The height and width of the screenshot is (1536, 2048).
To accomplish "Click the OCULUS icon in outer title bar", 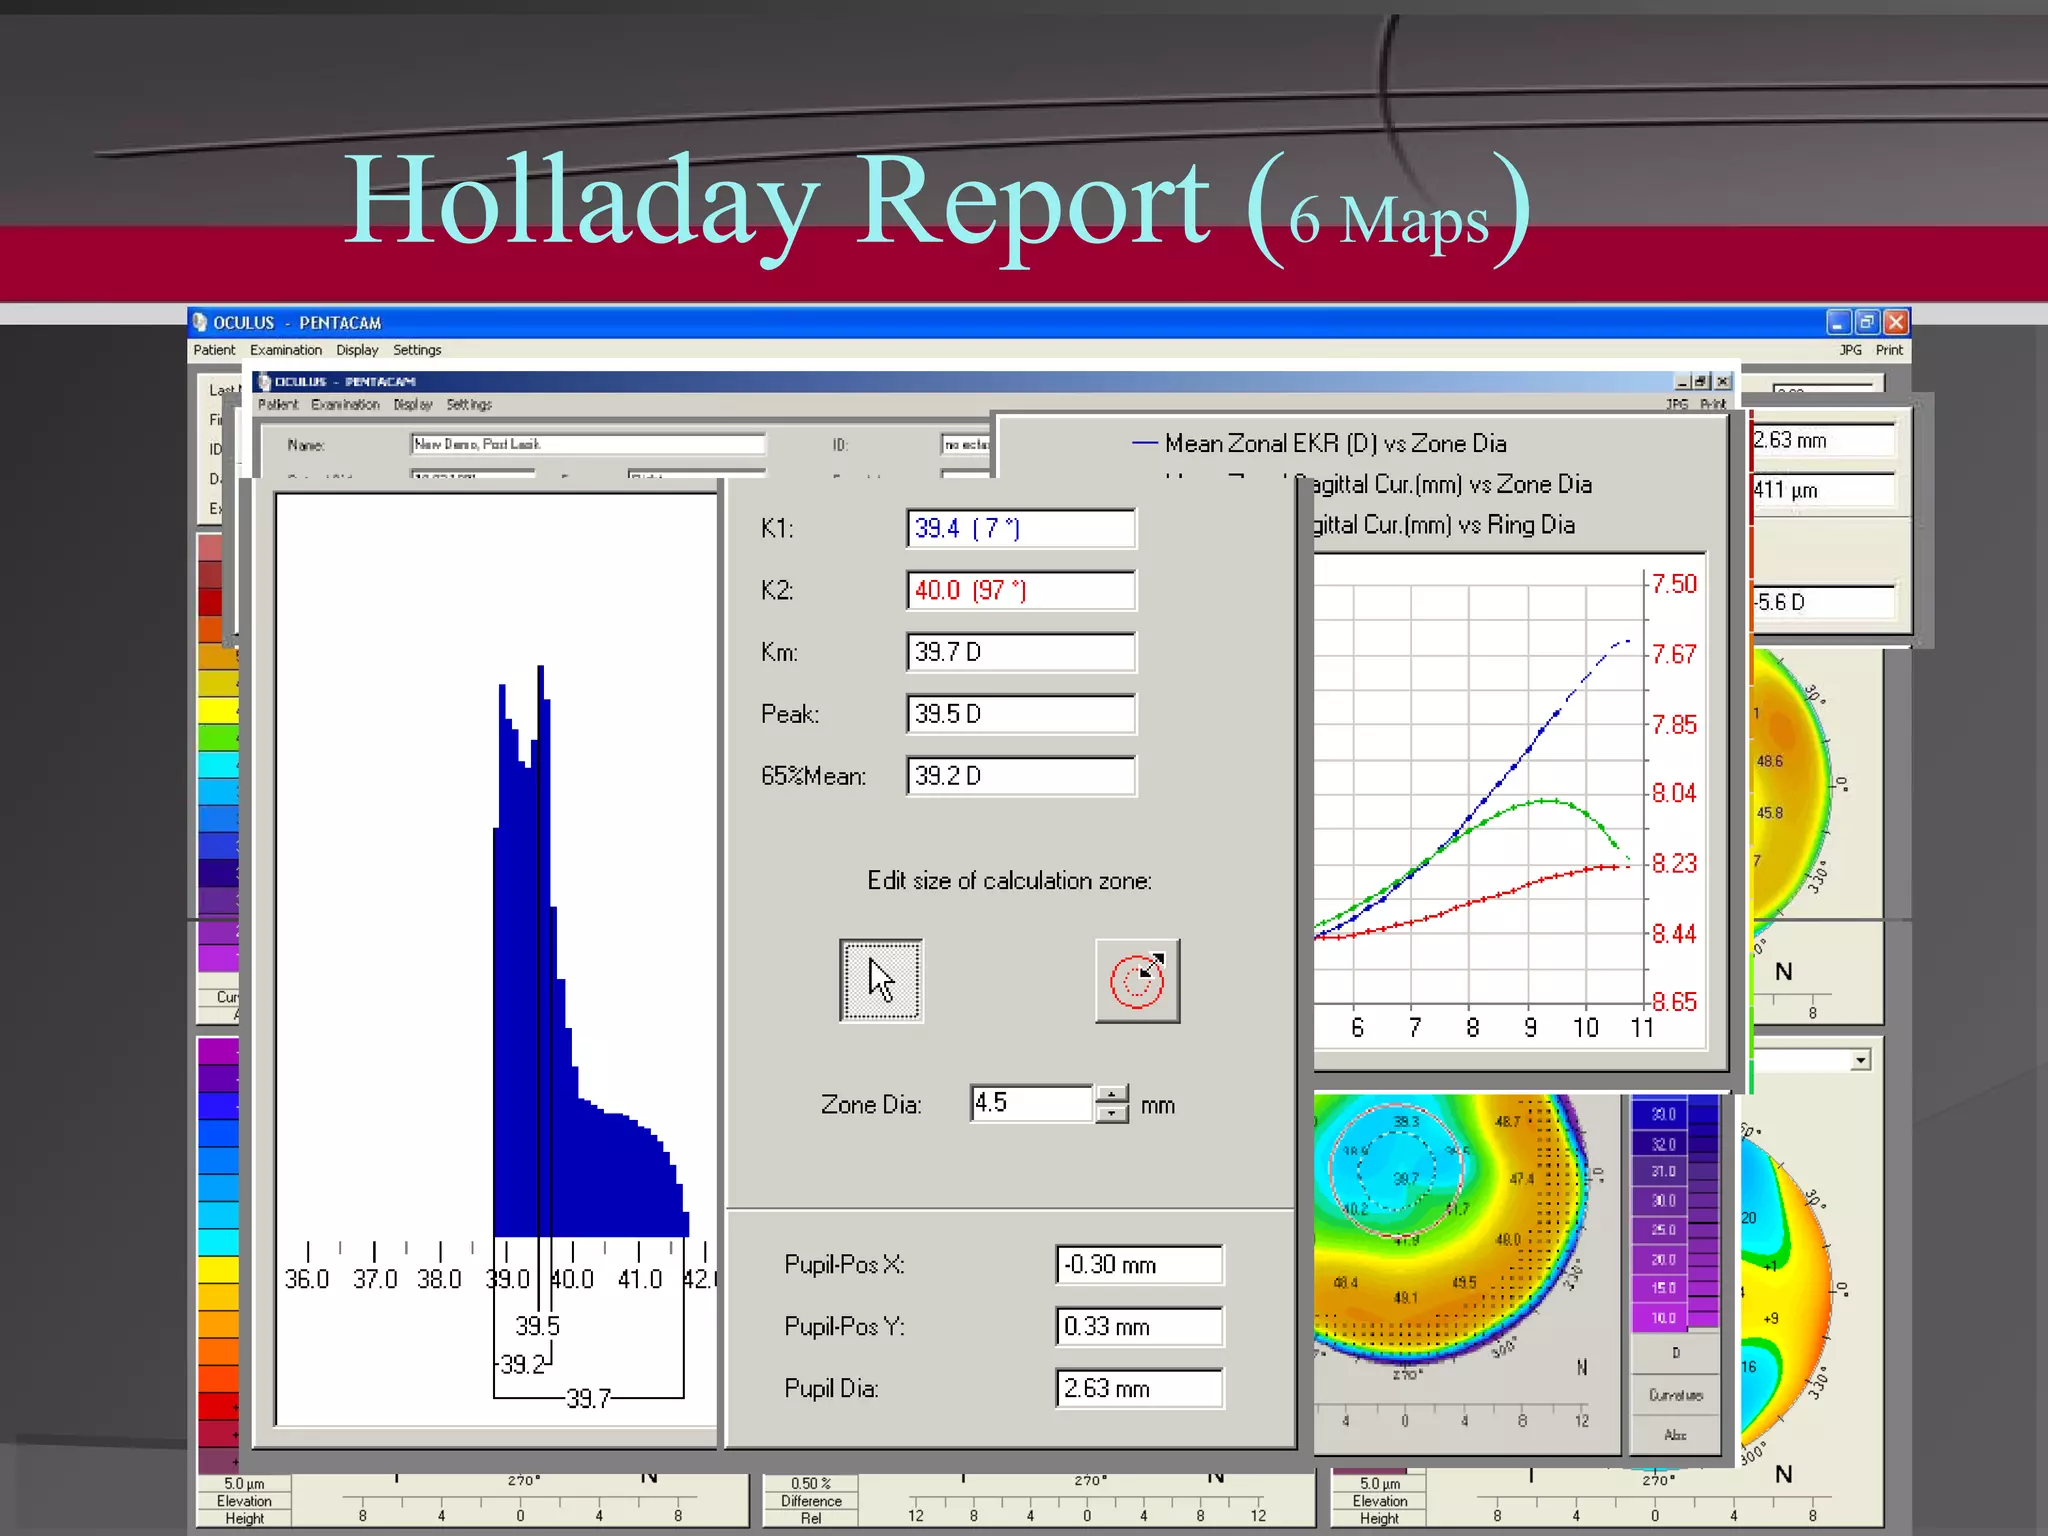I will (200, 322).
